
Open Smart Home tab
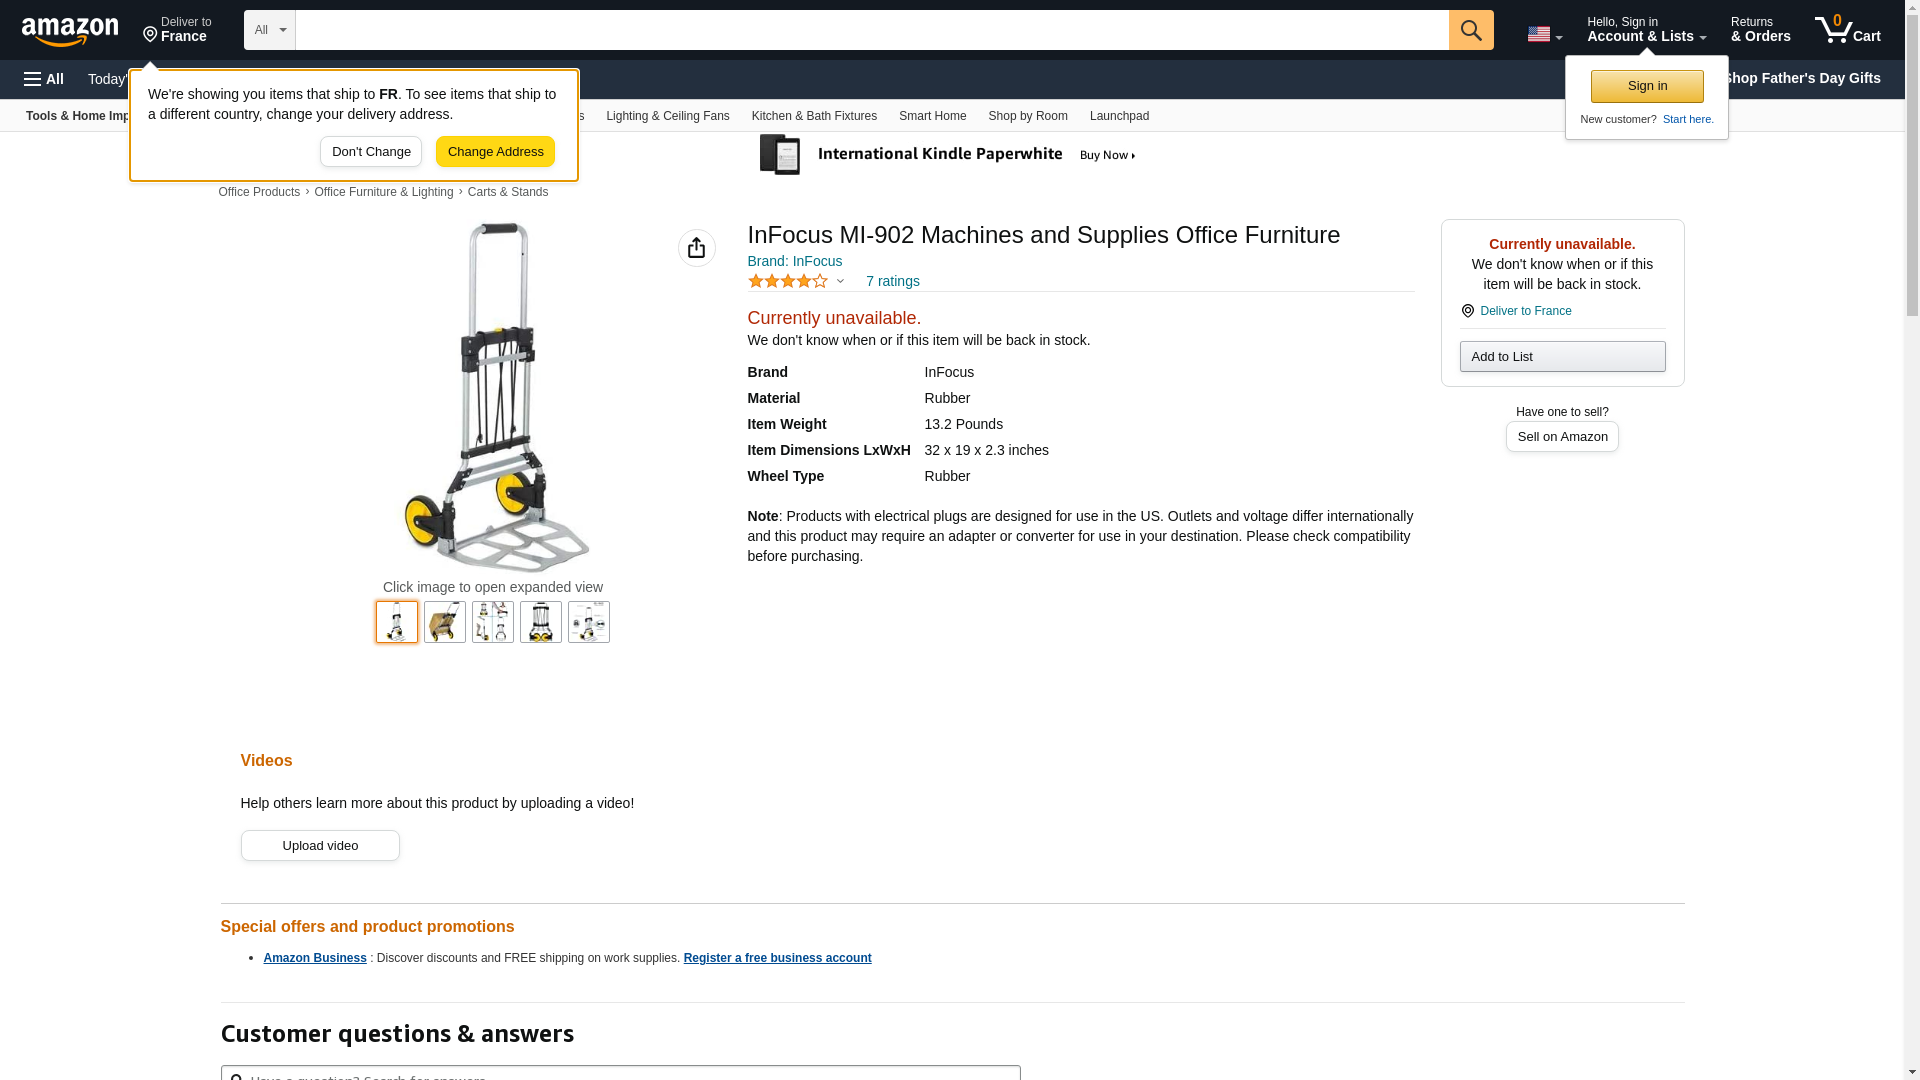click(931, 116)
